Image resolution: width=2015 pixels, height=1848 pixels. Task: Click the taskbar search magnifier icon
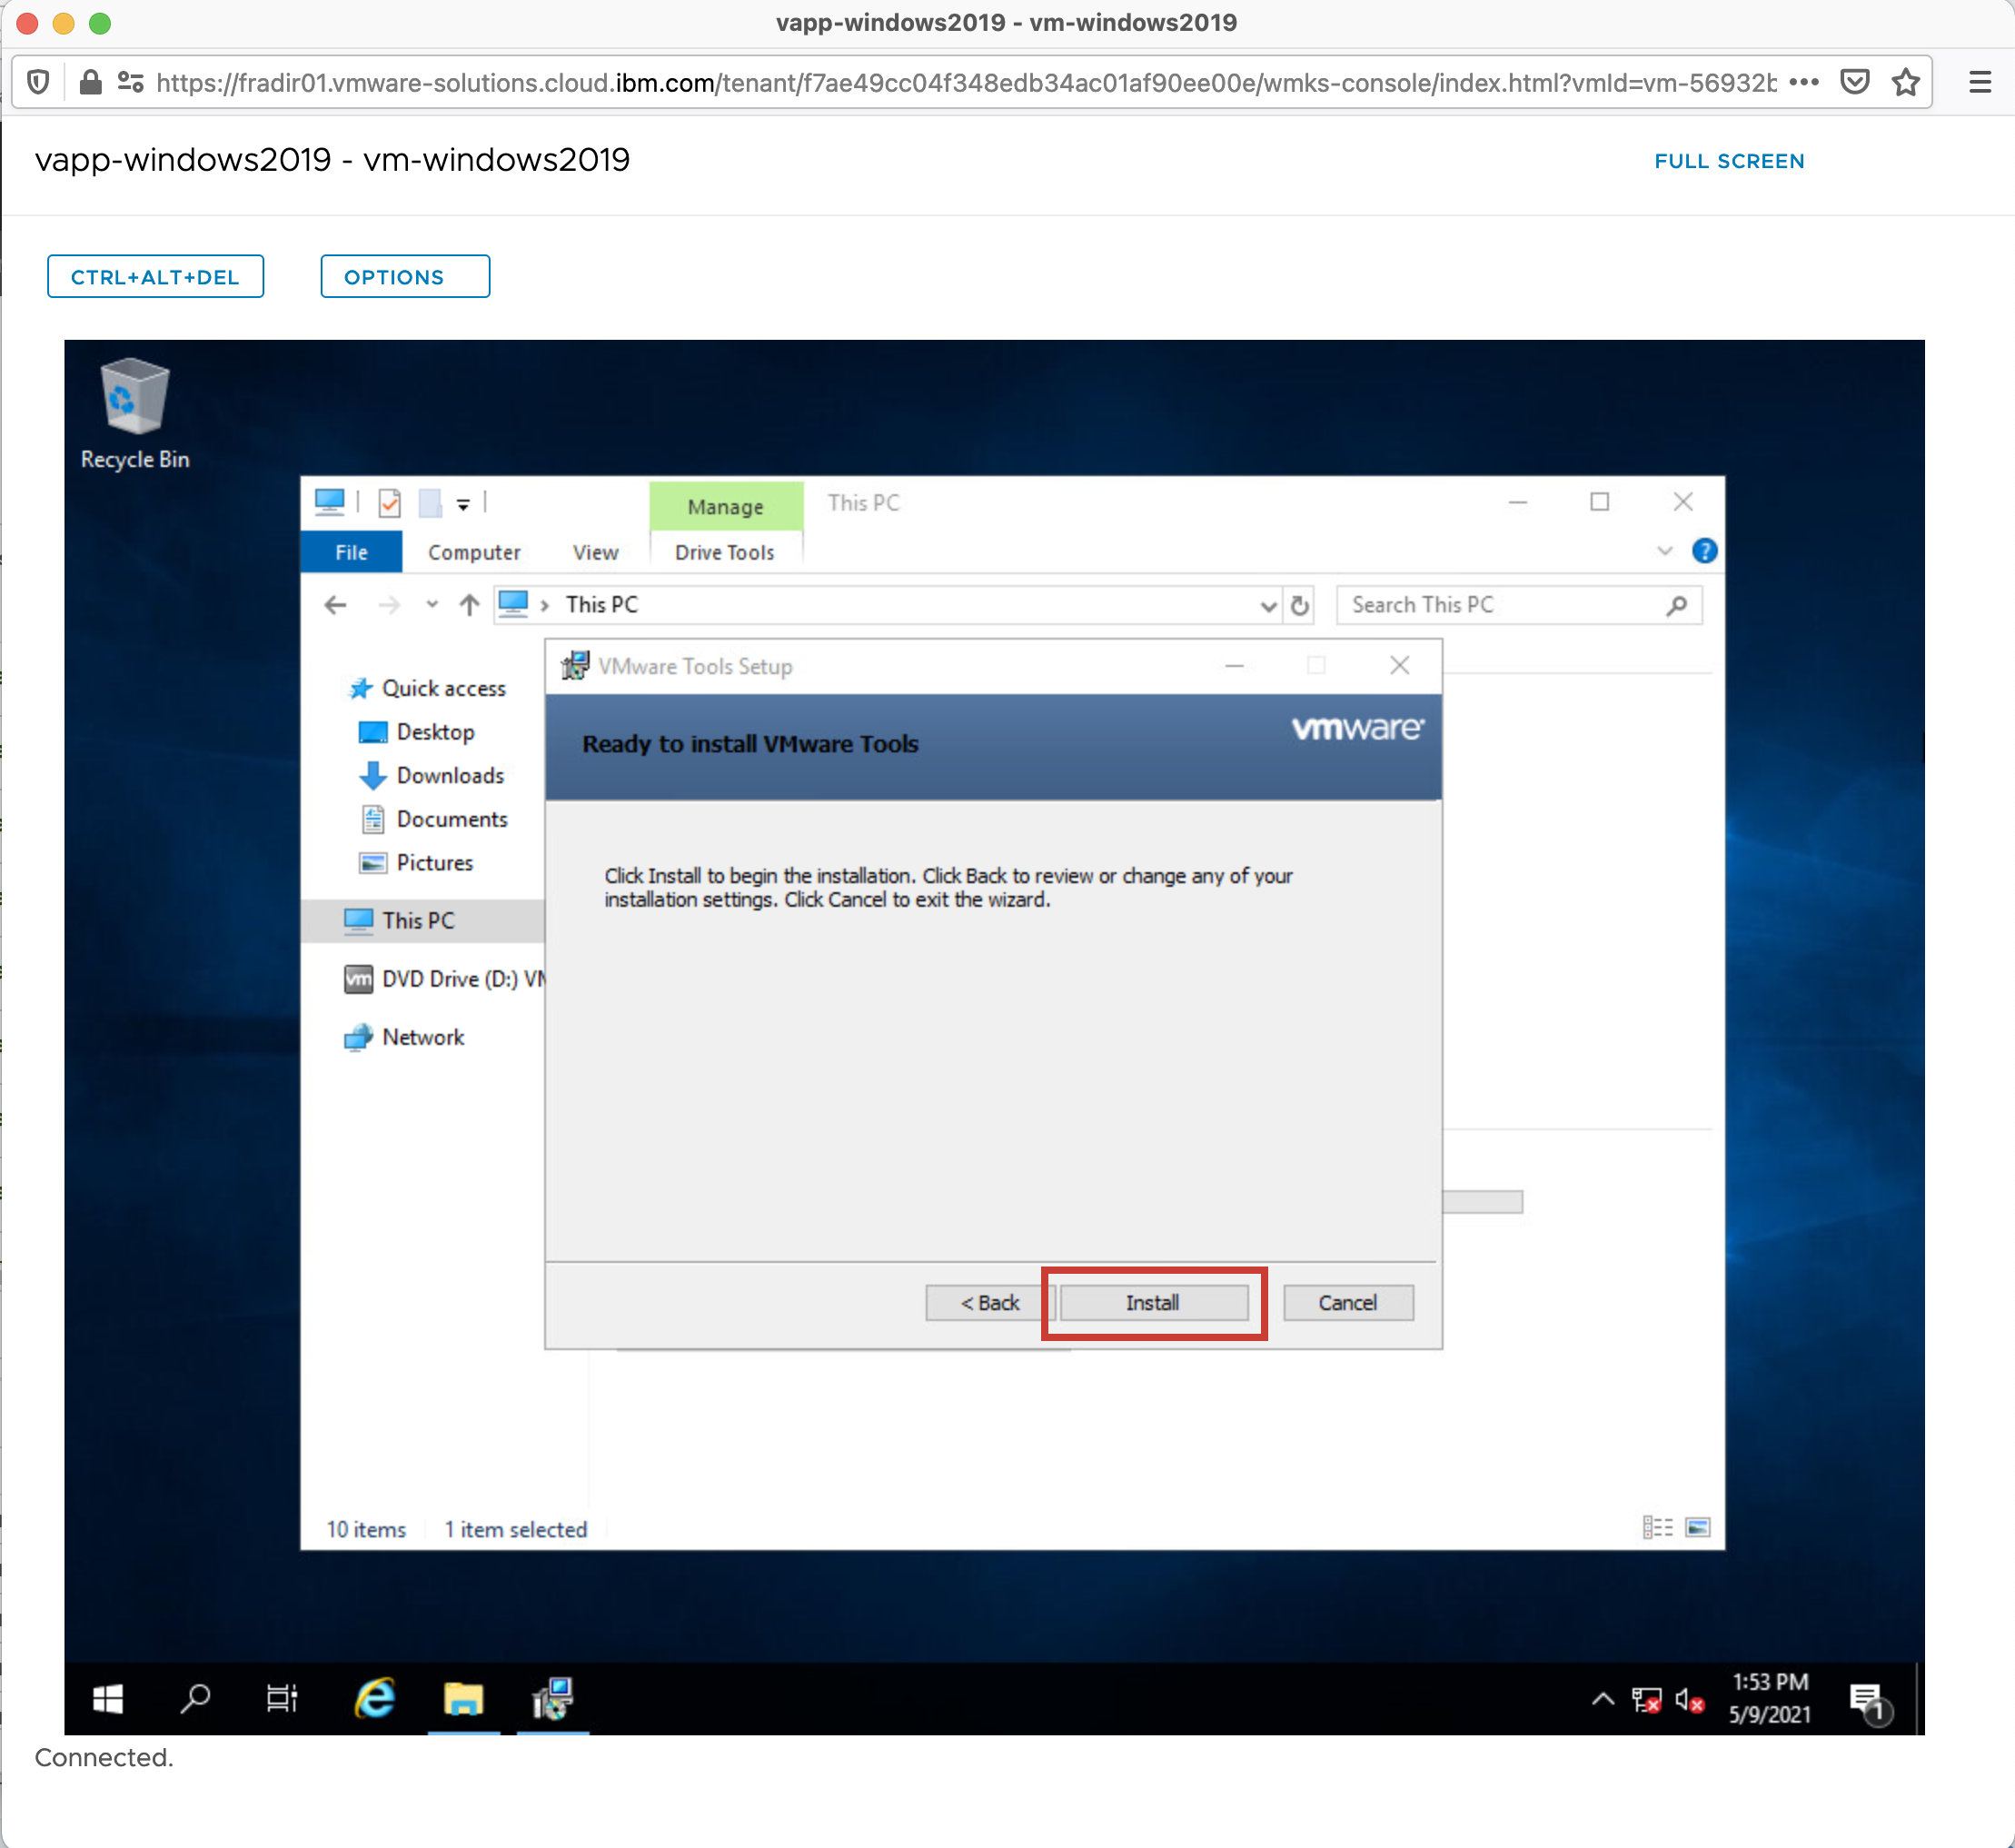pyautogui.click(x=195, y=1698)
